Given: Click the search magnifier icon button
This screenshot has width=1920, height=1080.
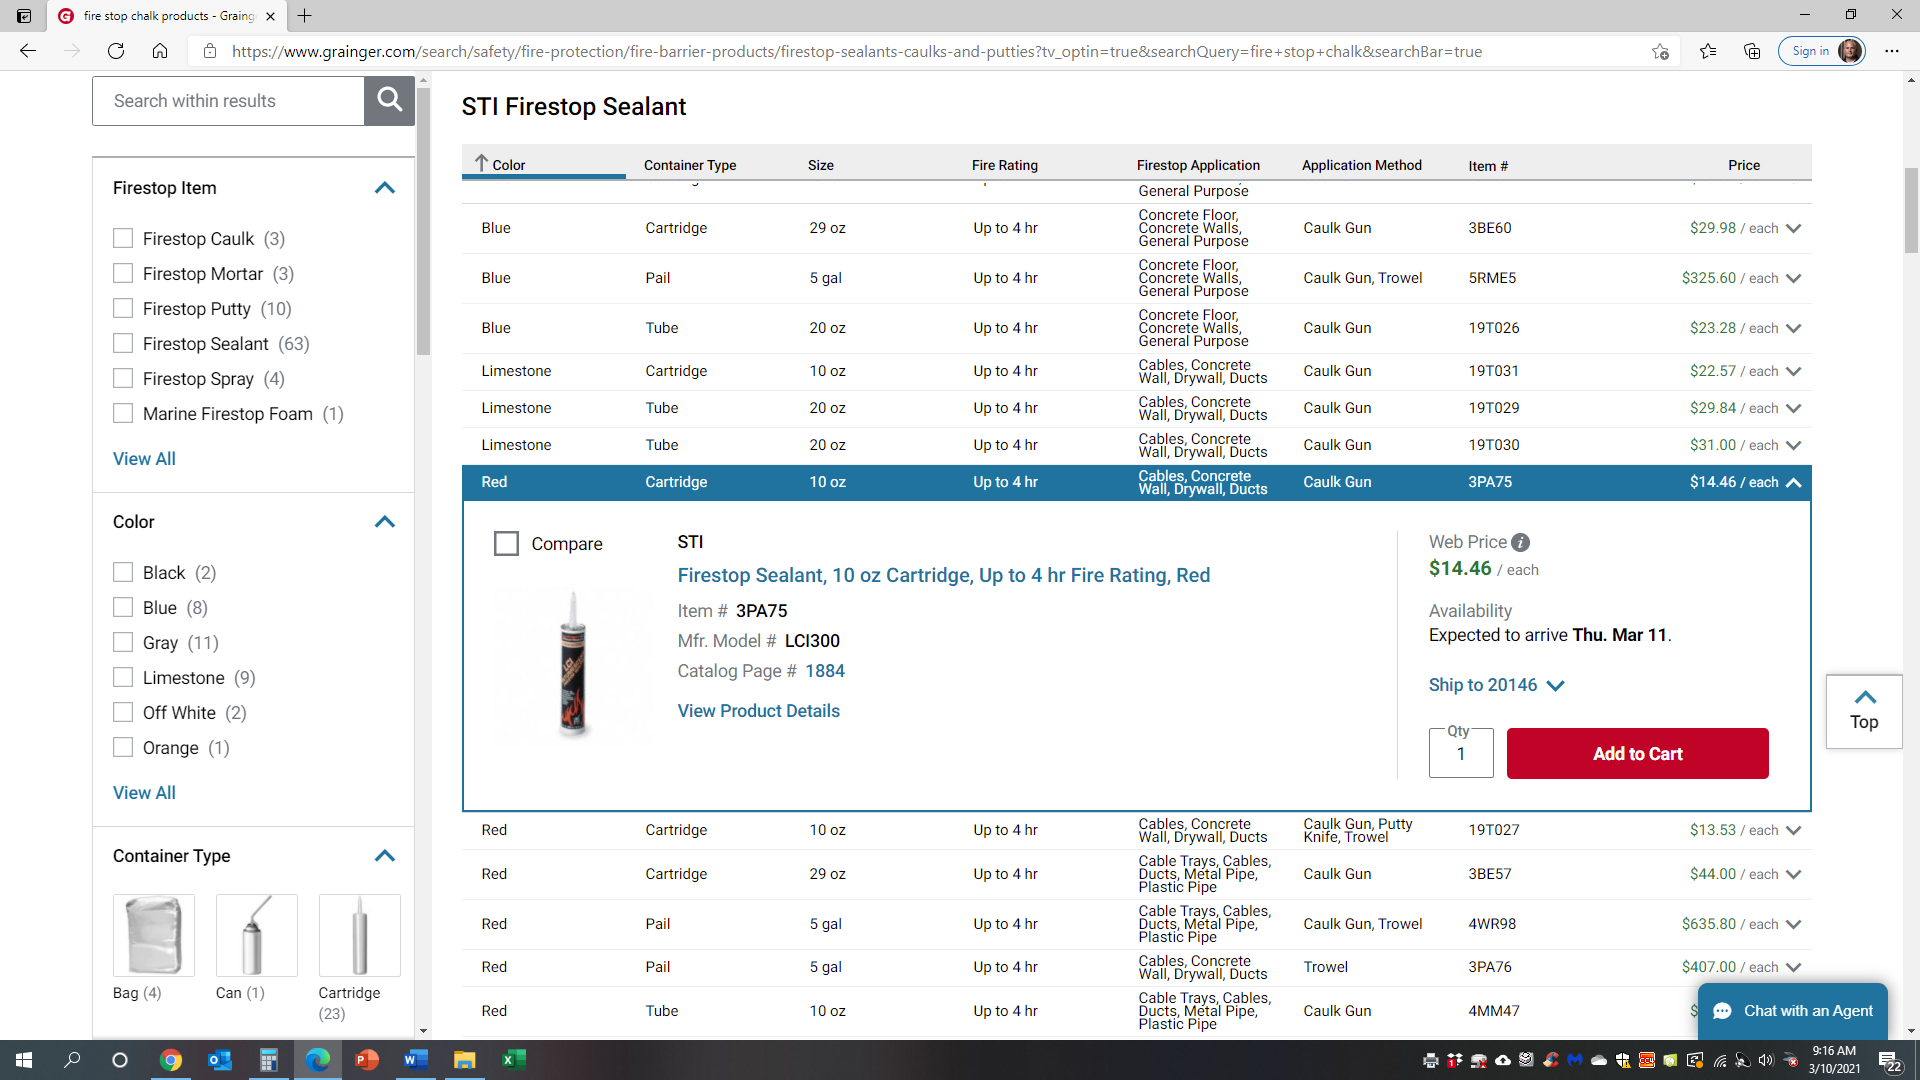Looking at the screenshot, I should tap(389, 100).
